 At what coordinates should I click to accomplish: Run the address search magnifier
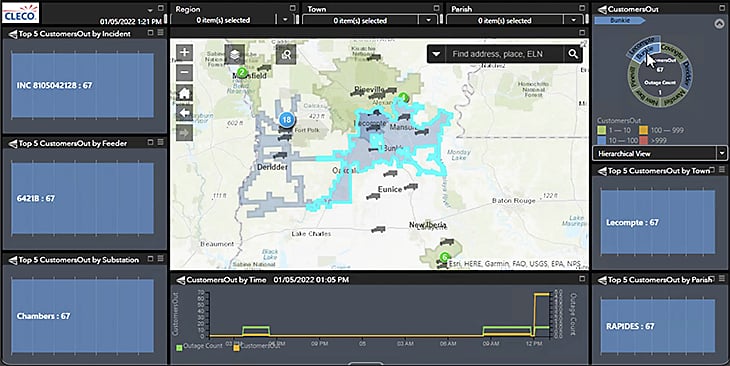pyautogui.click(x=573, y=54)
